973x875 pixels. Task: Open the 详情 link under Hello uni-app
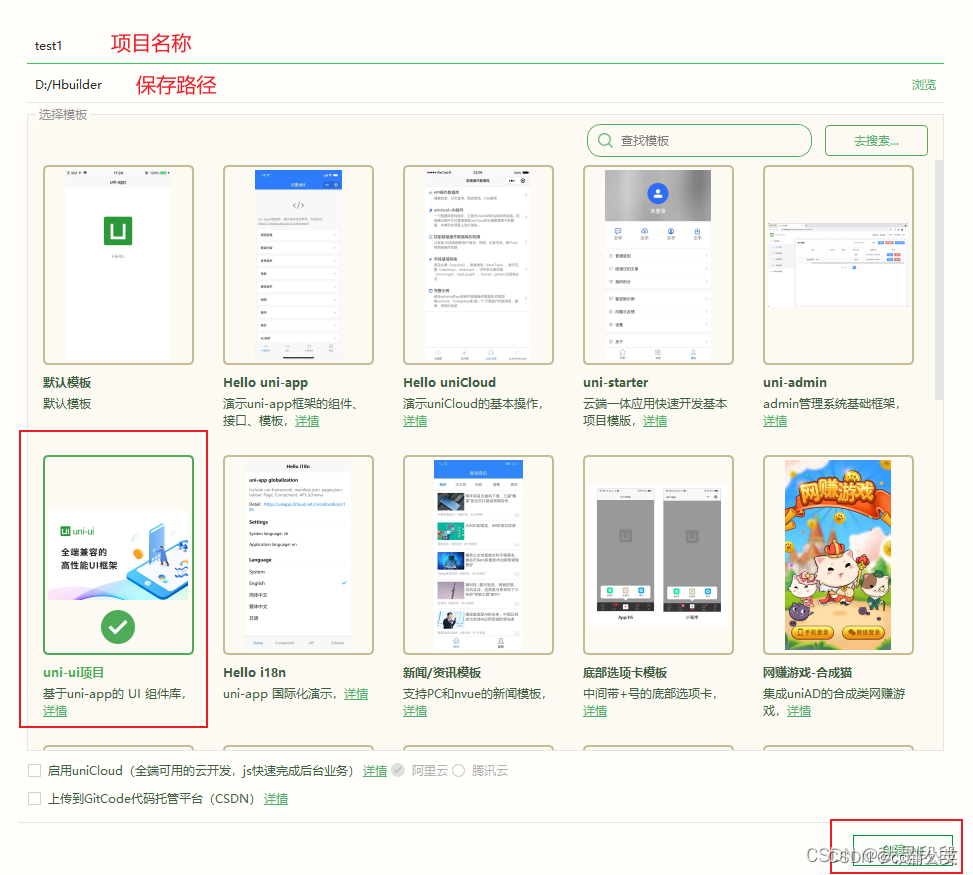pyautogui.click(x=307, y=421)
